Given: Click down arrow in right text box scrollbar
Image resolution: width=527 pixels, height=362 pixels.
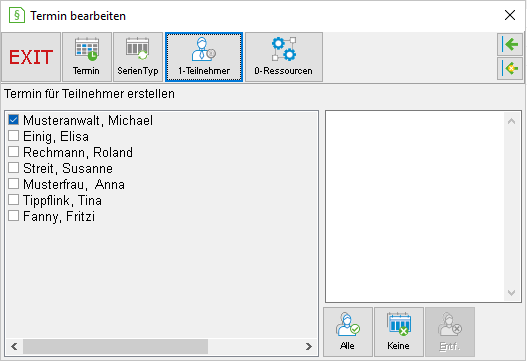Looking at the screenshot, I should point(512,293).
